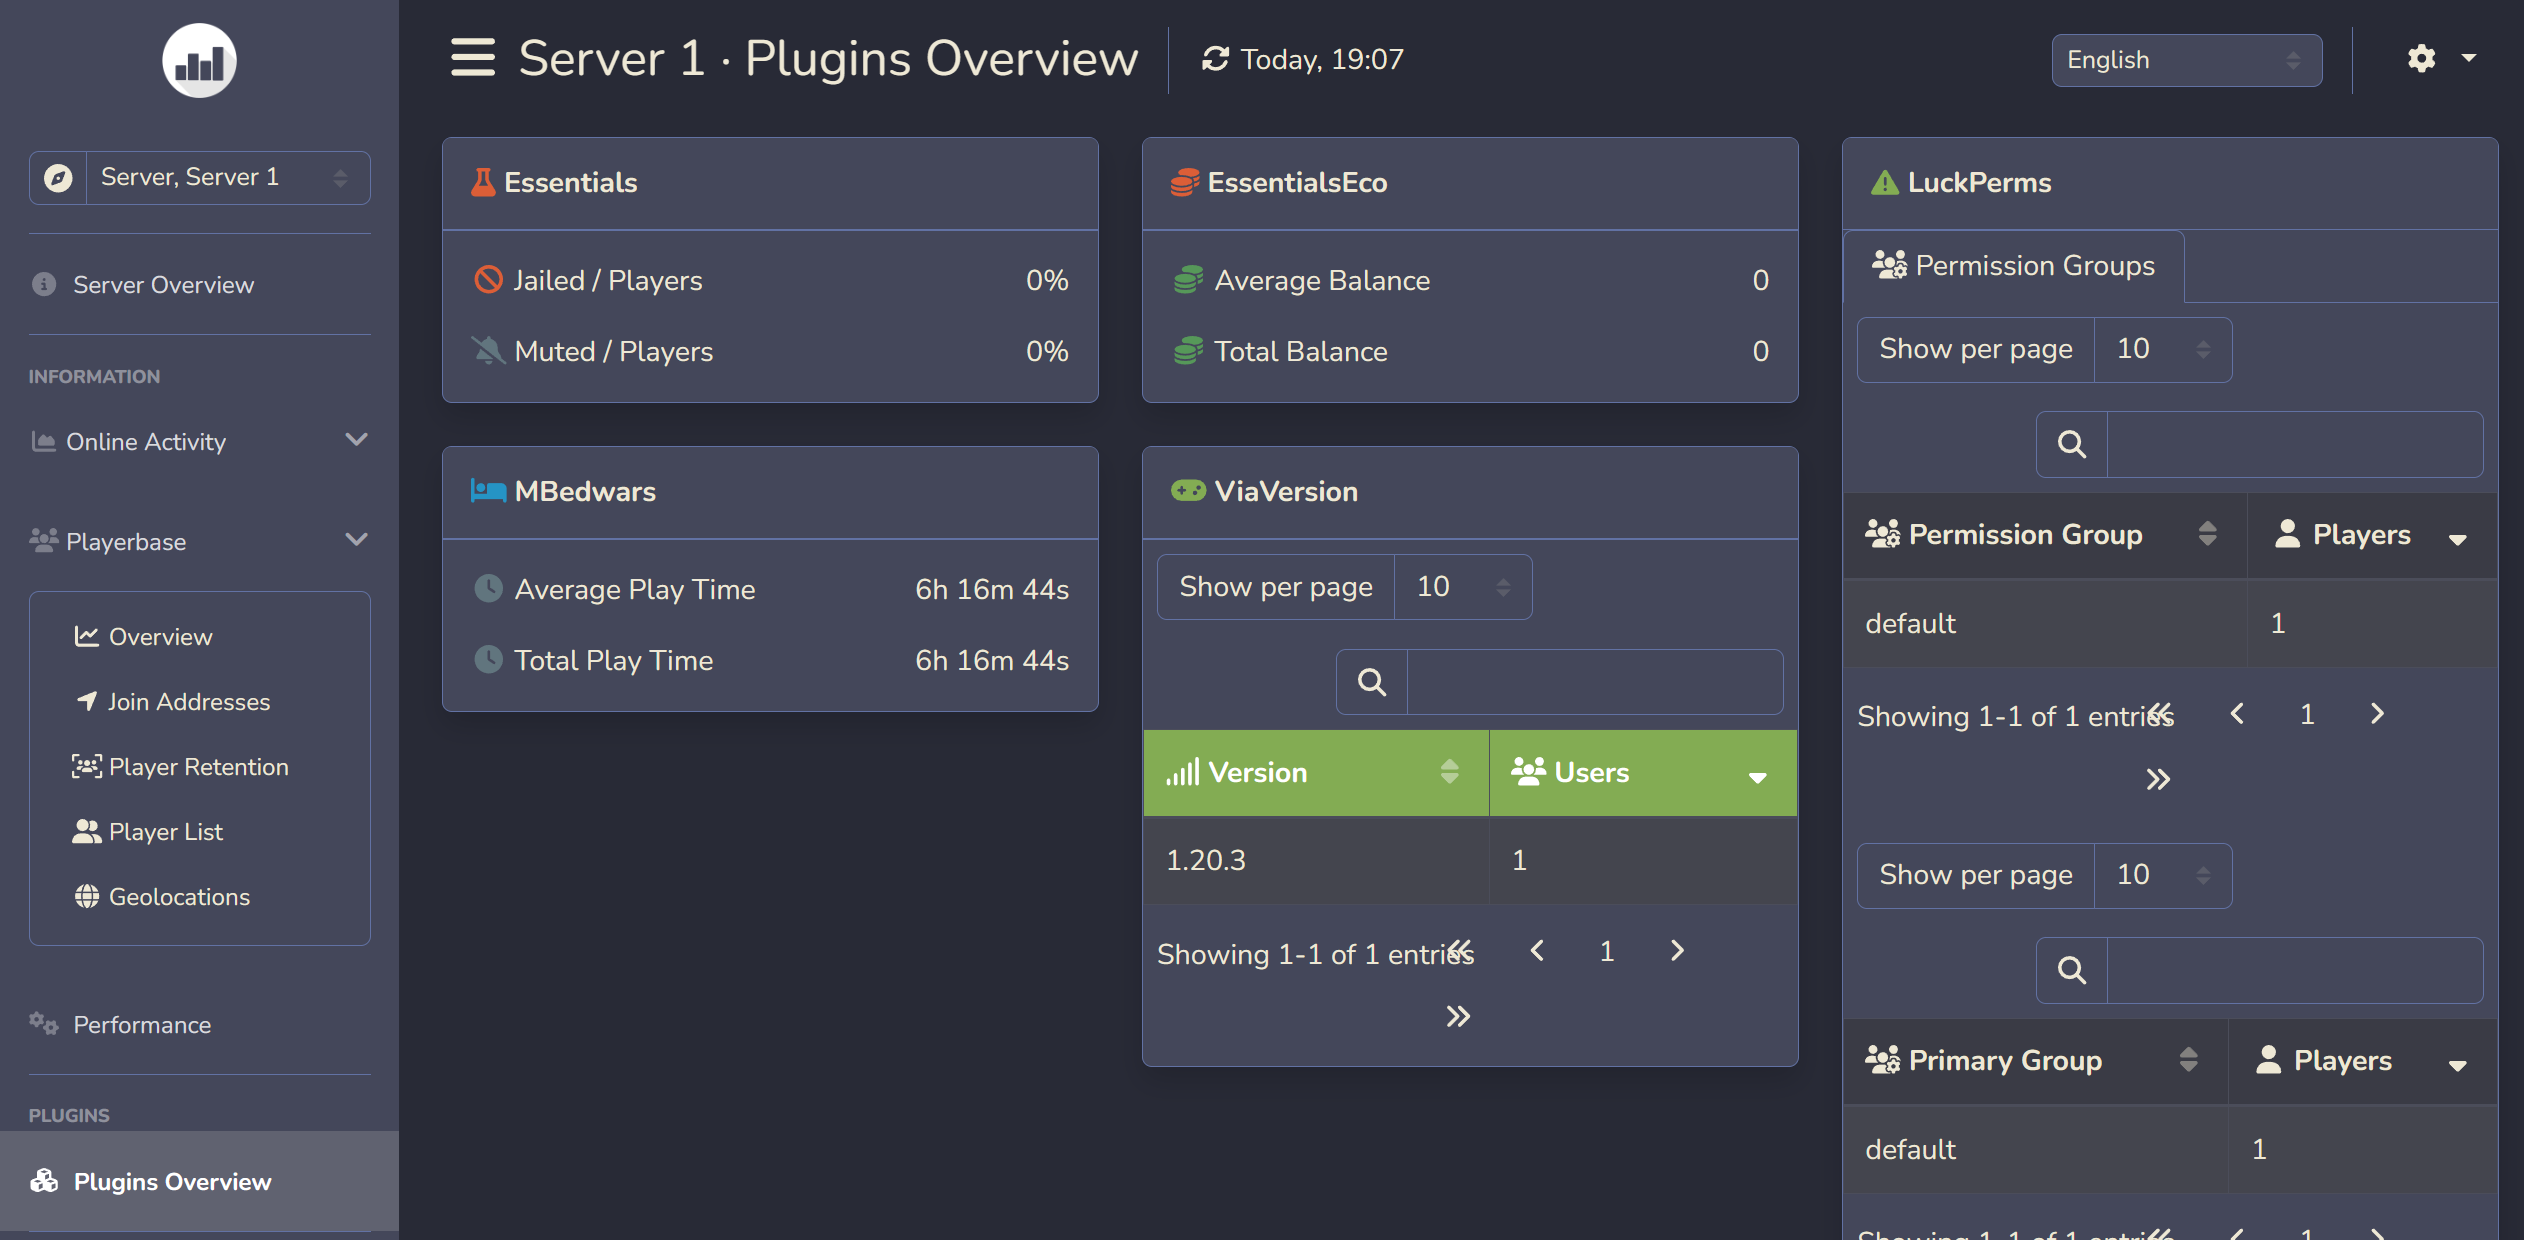Screen dimensions: 2524x1240
Task: Click the ViaVersion table search icon
Action: (1372, 682)
